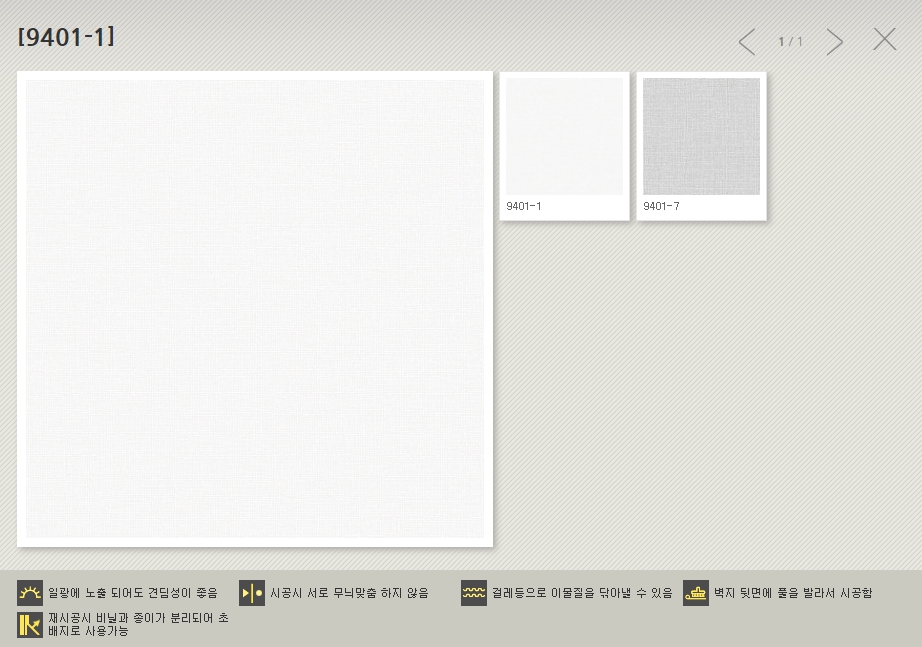The height and width of the screenshot is (647, 922).
Task: Click the 9401-1 label under the thumbnail
Action: point(524,206)
